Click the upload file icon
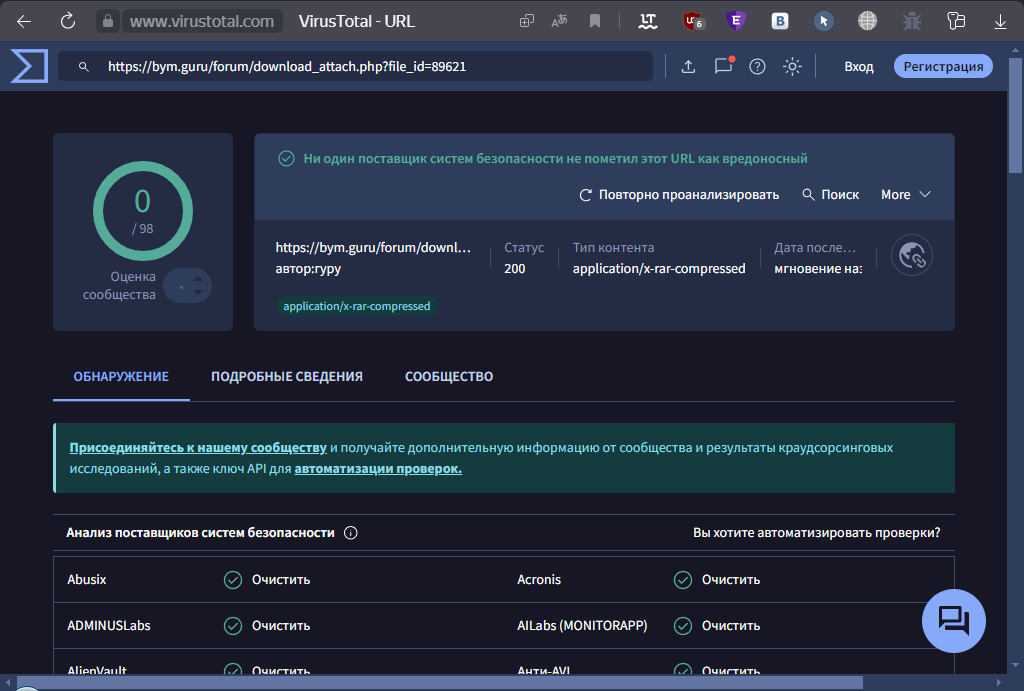 coord(688,66)
